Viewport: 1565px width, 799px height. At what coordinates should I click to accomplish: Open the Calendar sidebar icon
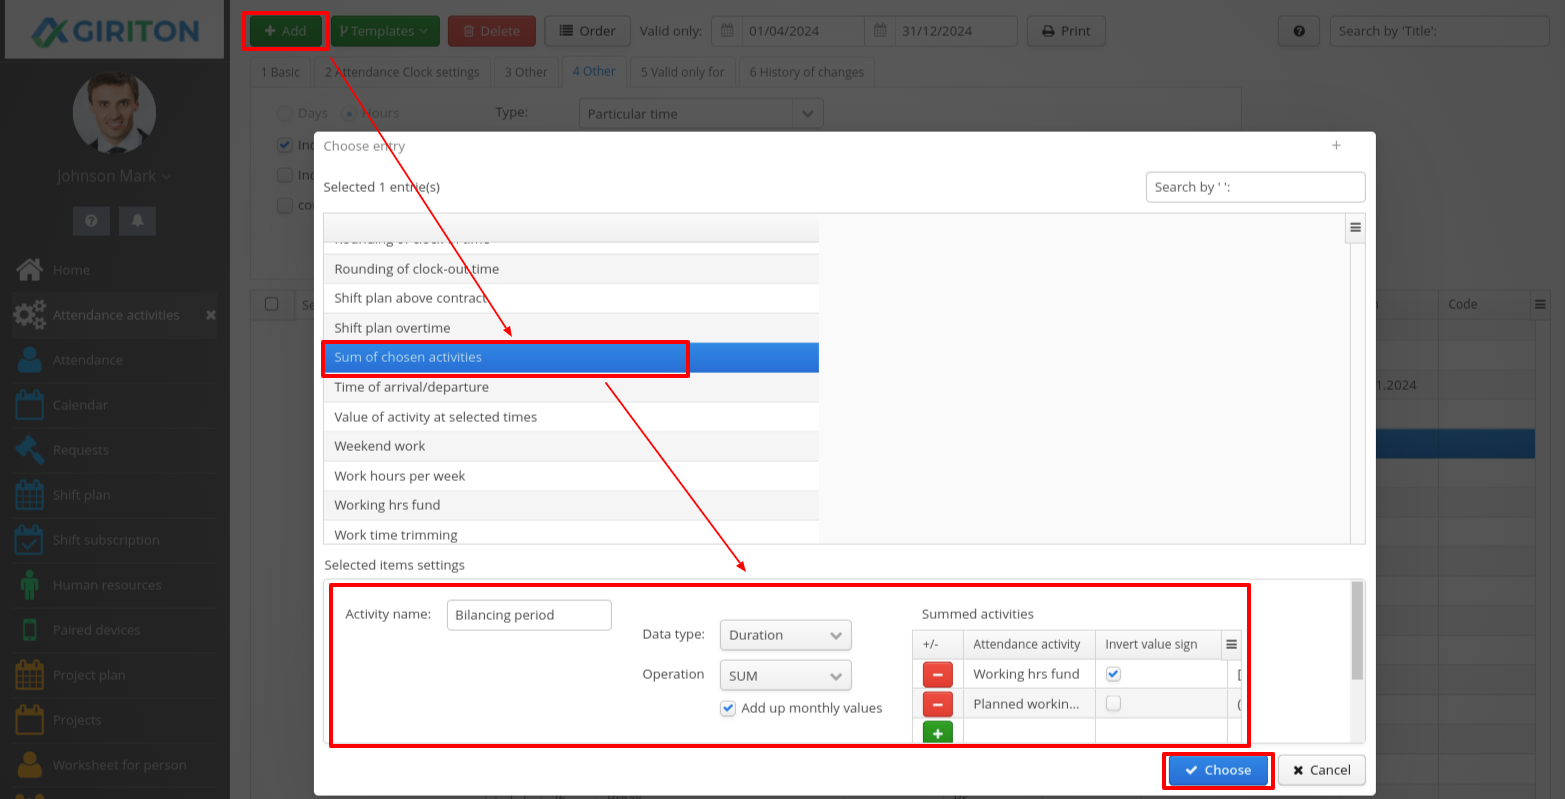[29, 404]
